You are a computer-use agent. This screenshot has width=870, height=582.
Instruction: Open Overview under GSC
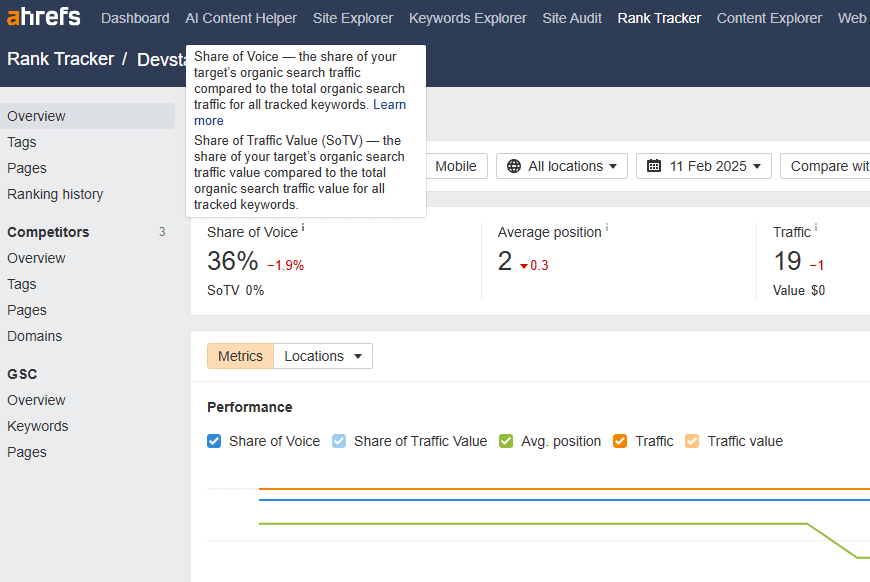click(x=36, y=400)
